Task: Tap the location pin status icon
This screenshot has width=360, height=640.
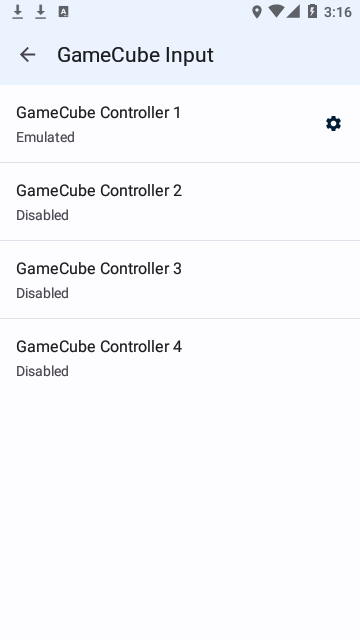Action: [257, 12]
